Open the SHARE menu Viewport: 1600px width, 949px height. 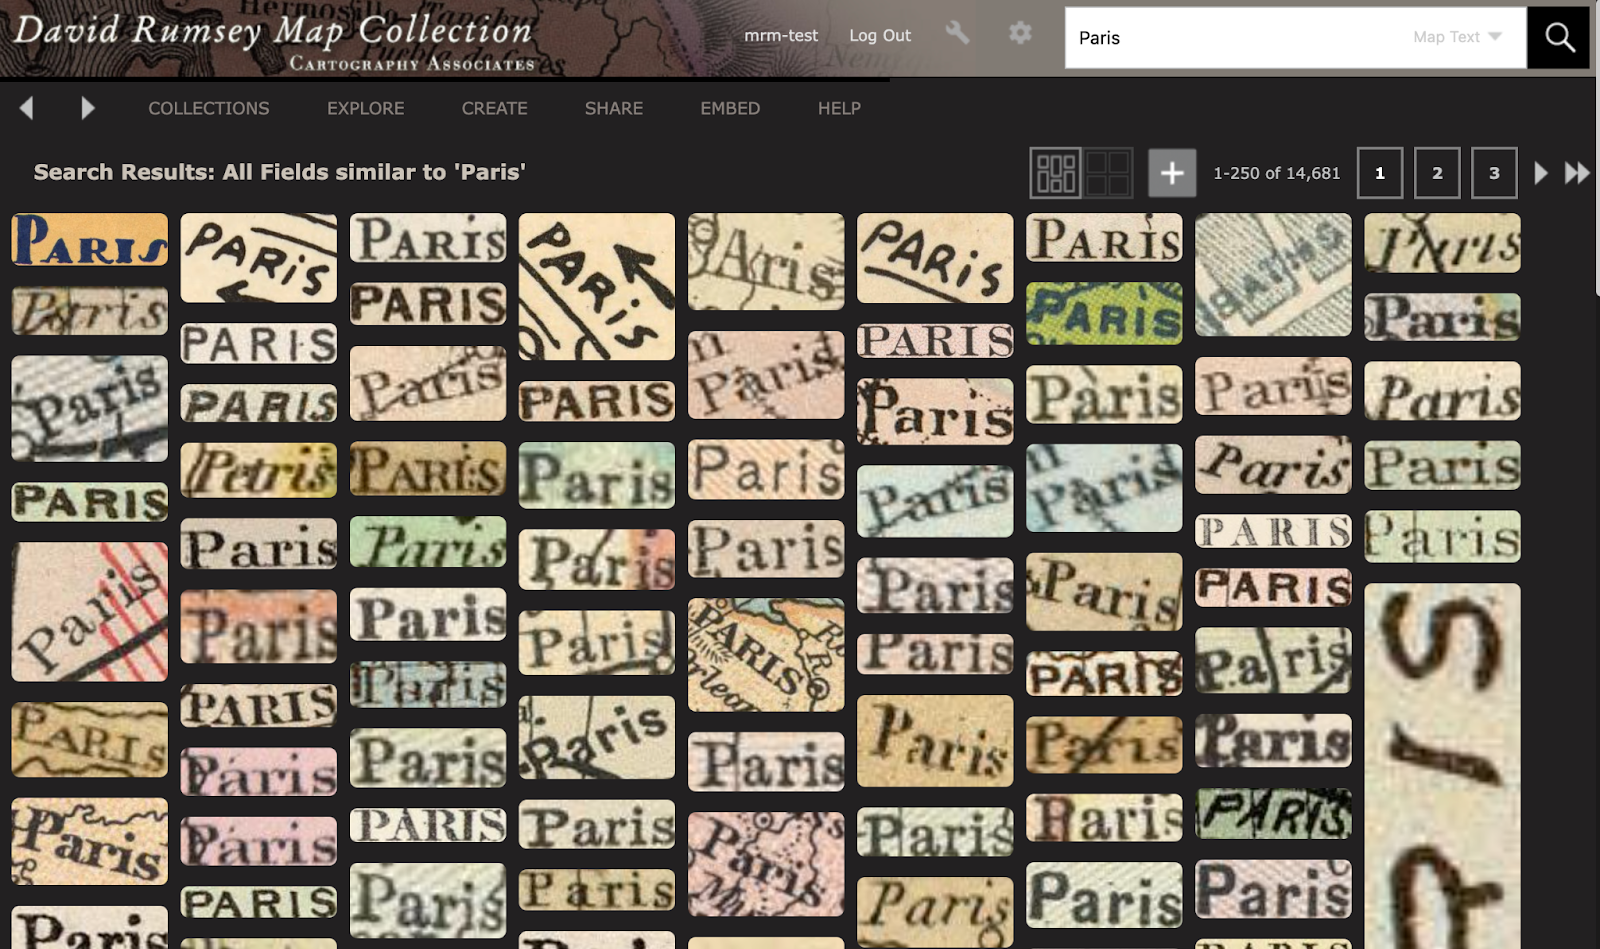pos(614,108)
